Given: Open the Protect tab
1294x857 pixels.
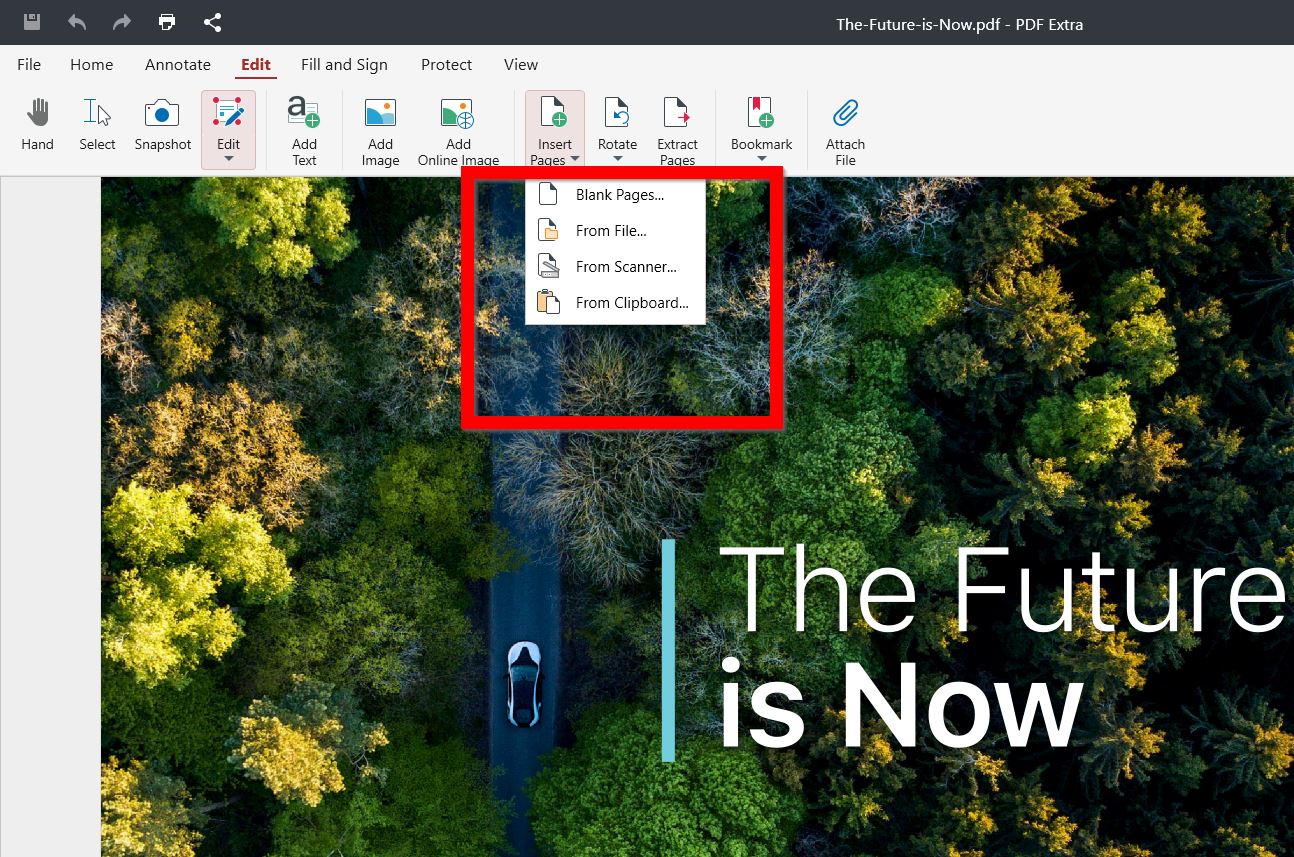Looking at the screenshot, I should point(446,64).
